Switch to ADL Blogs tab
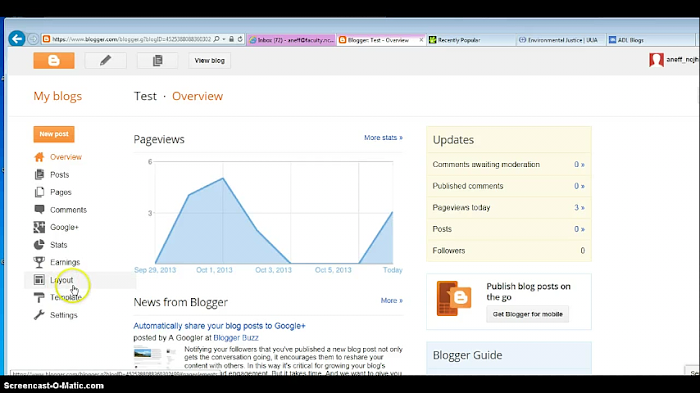Viewport: 700px width, 393px height. point(630,40)
